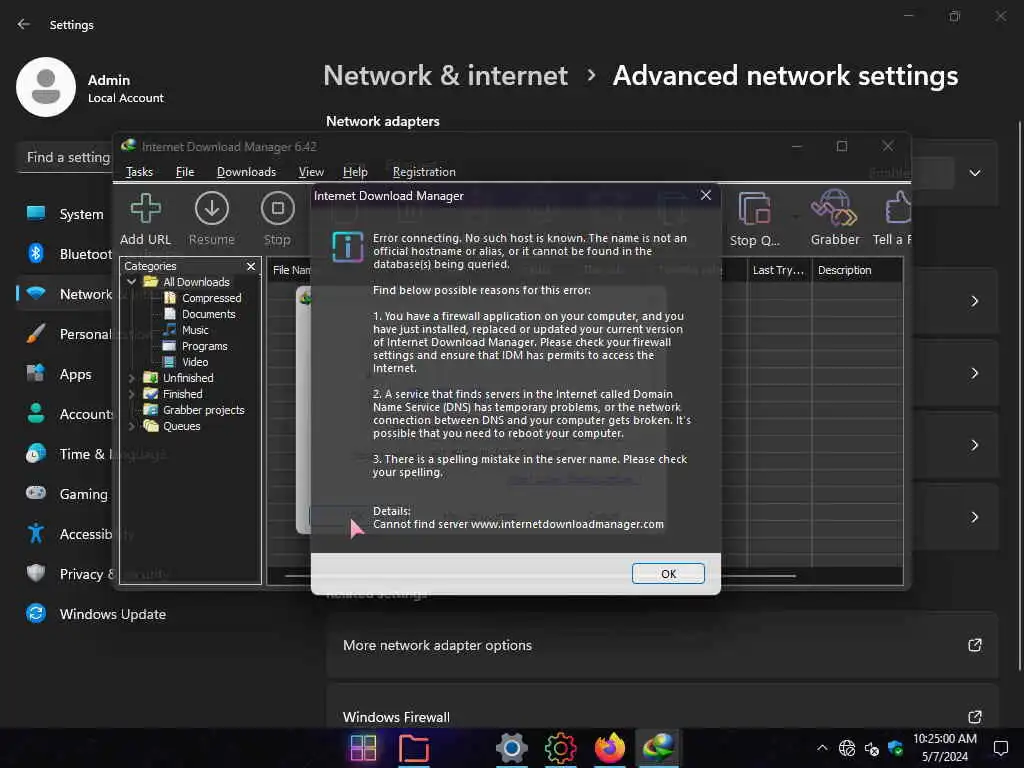
Task: Expand the Unfinished category node
Action: coord(131,378)
